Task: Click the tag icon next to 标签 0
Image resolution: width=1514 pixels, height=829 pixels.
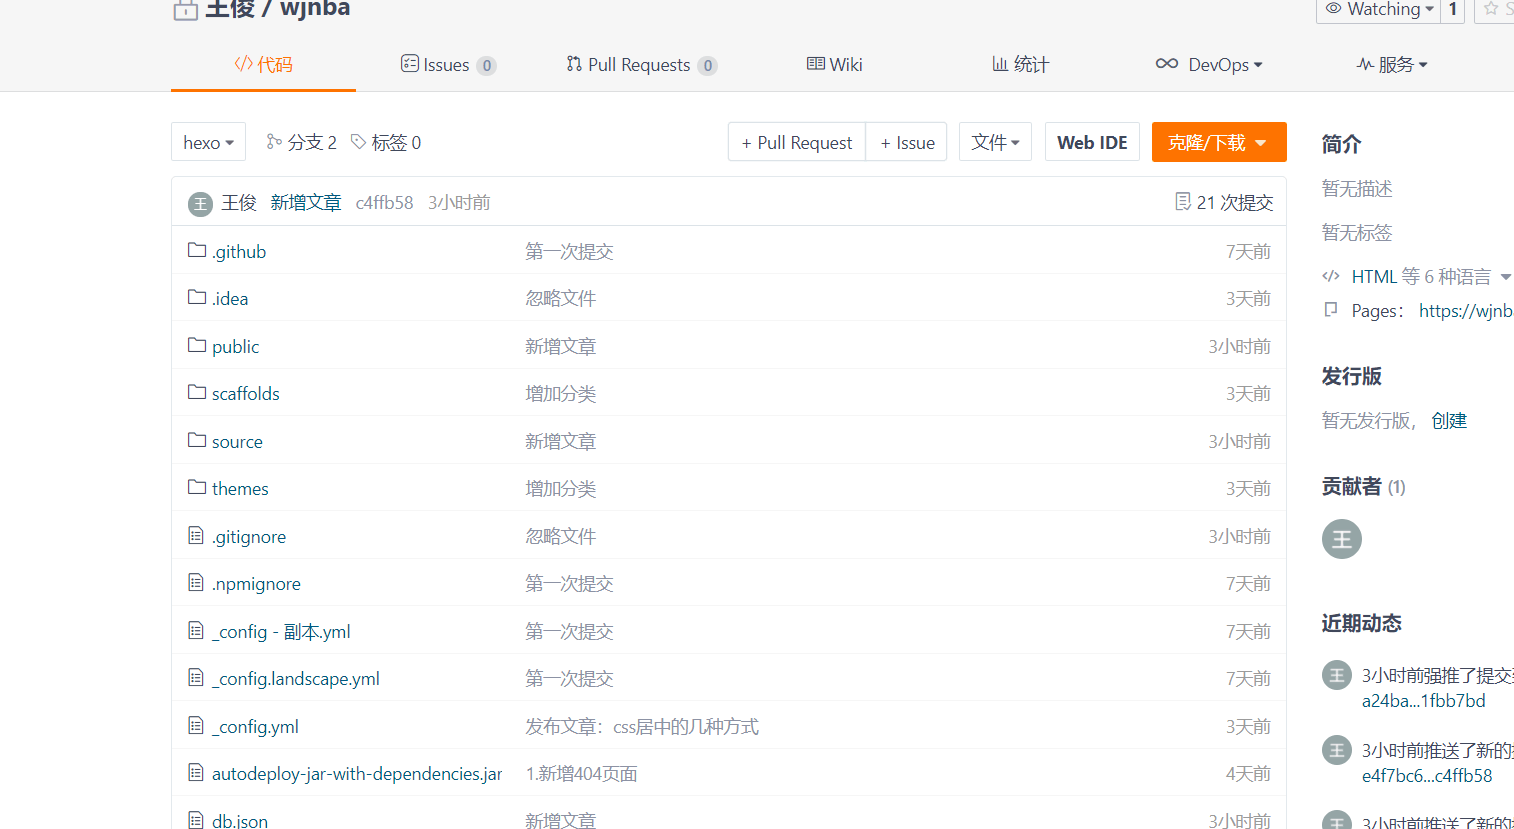Action: click(358, 142)
